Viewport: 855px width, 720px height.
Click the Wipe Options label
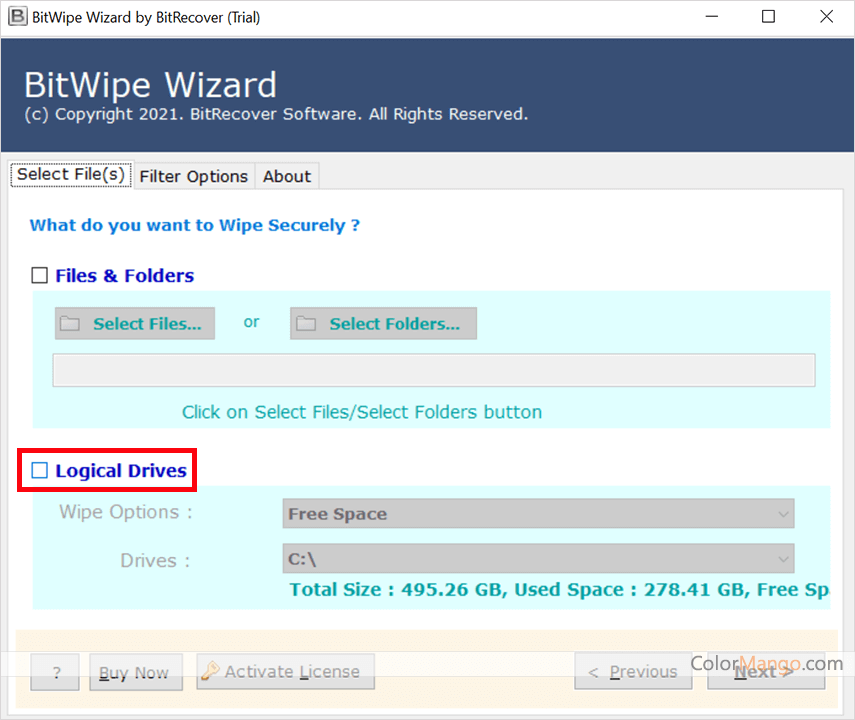[x=126, y=512]
